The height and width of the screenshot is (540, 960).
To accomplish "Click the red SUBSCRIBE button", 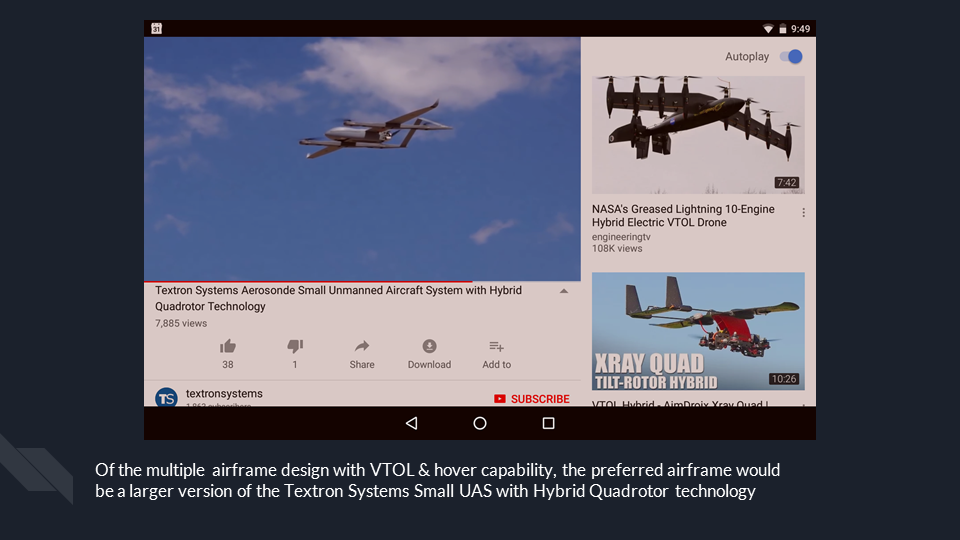I will coord(531,399).
